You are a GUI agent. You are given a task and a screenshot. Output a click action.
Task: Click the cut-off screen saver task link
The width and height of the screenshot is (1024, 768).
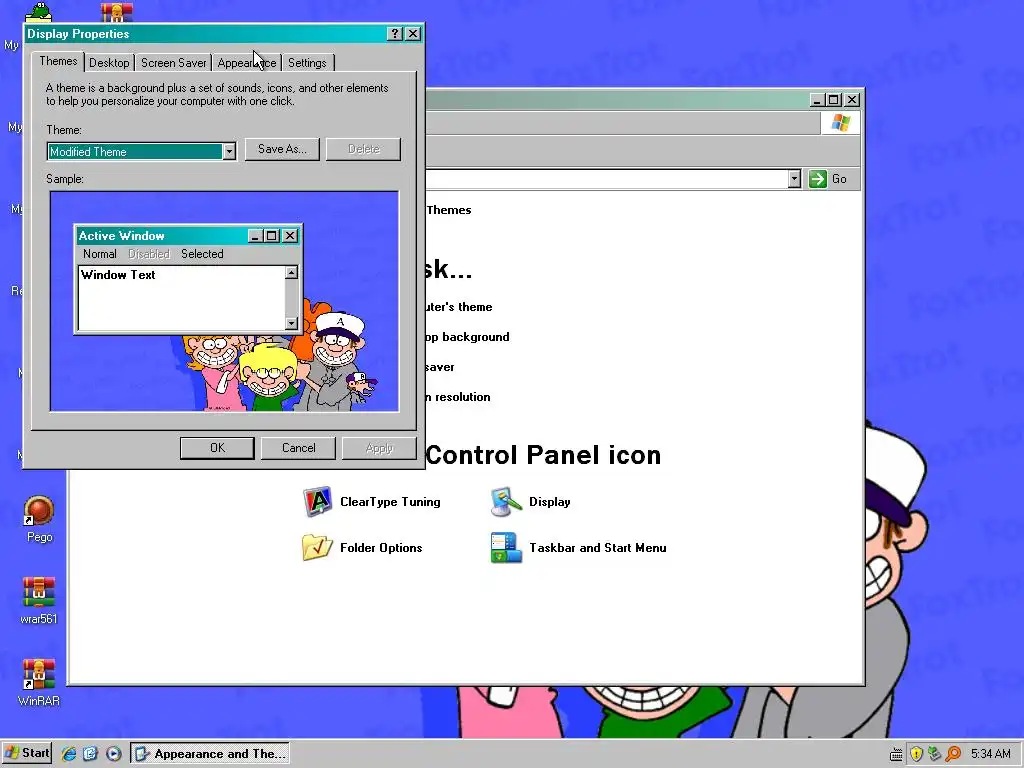[440, 367]
